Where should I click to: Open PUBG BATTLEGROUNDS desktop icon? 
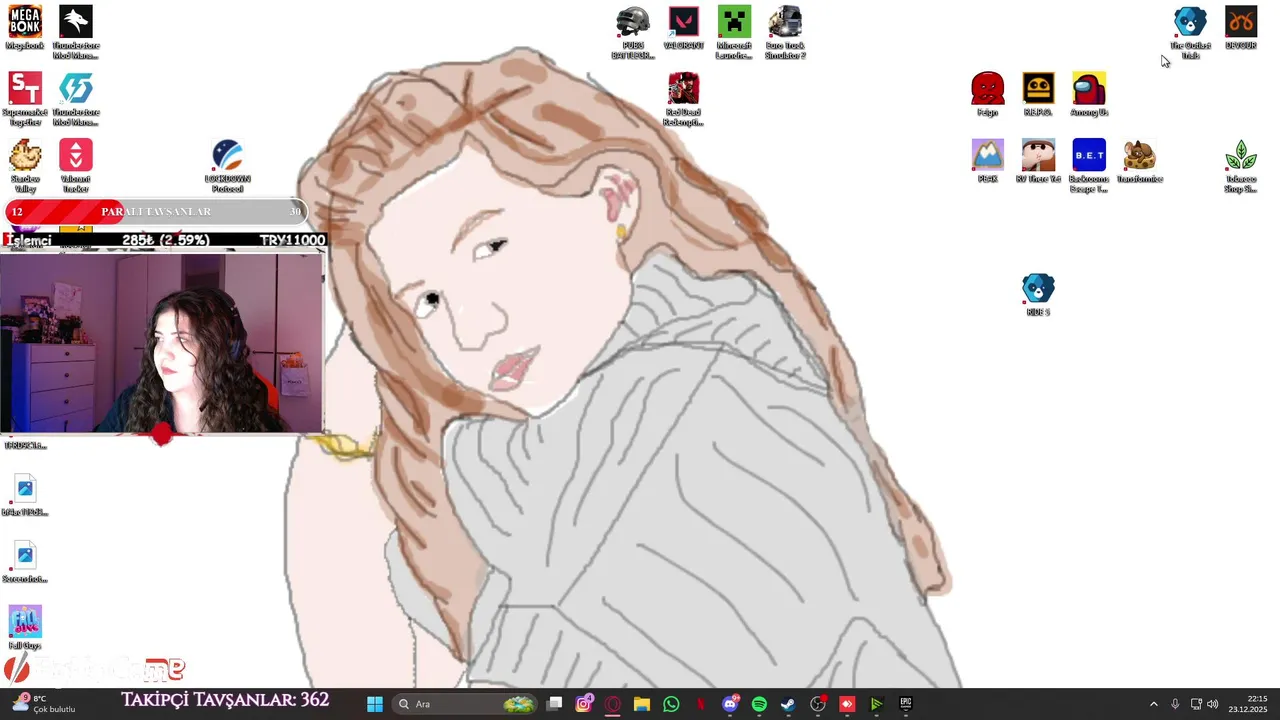pos(633,32)
